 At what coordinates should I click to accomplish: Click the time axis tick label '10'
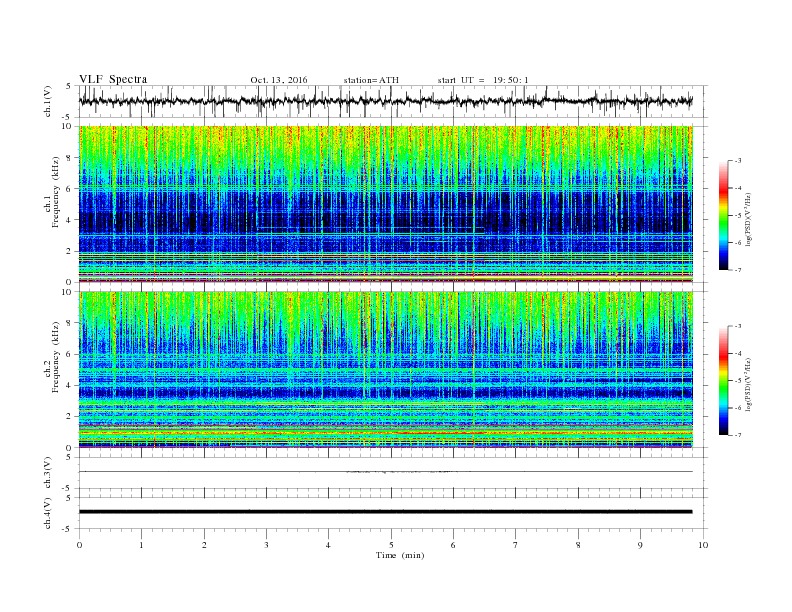coord(703,545)
